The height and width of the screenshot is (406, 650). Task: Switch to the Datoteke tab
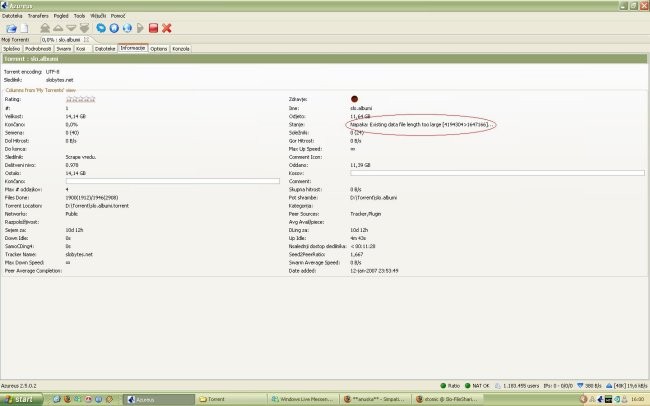pyautogui.click(x=105, y=49)
